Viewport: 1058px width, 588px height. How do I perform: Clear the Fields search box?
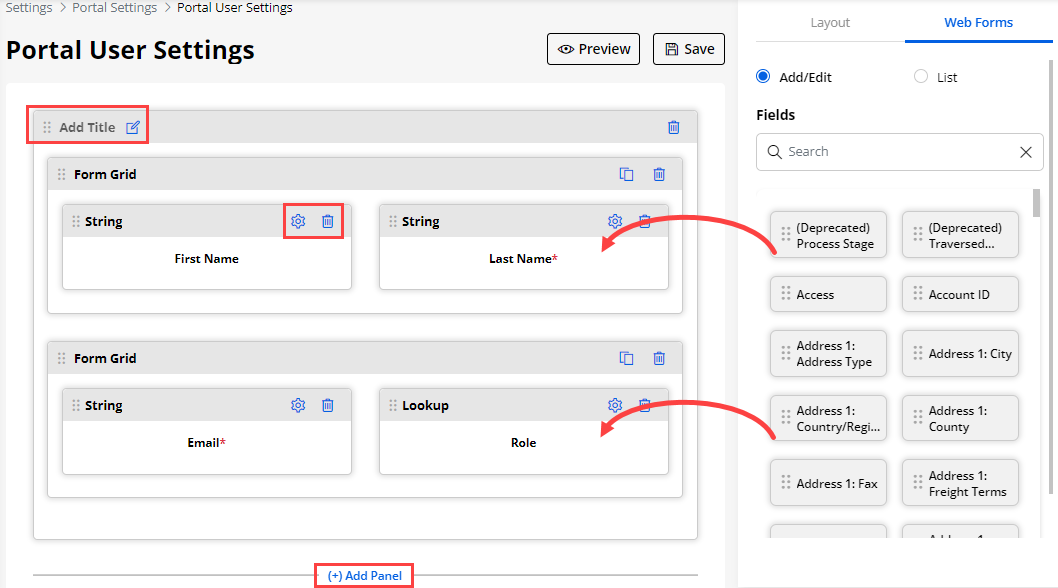click(x=1025, y=152)
